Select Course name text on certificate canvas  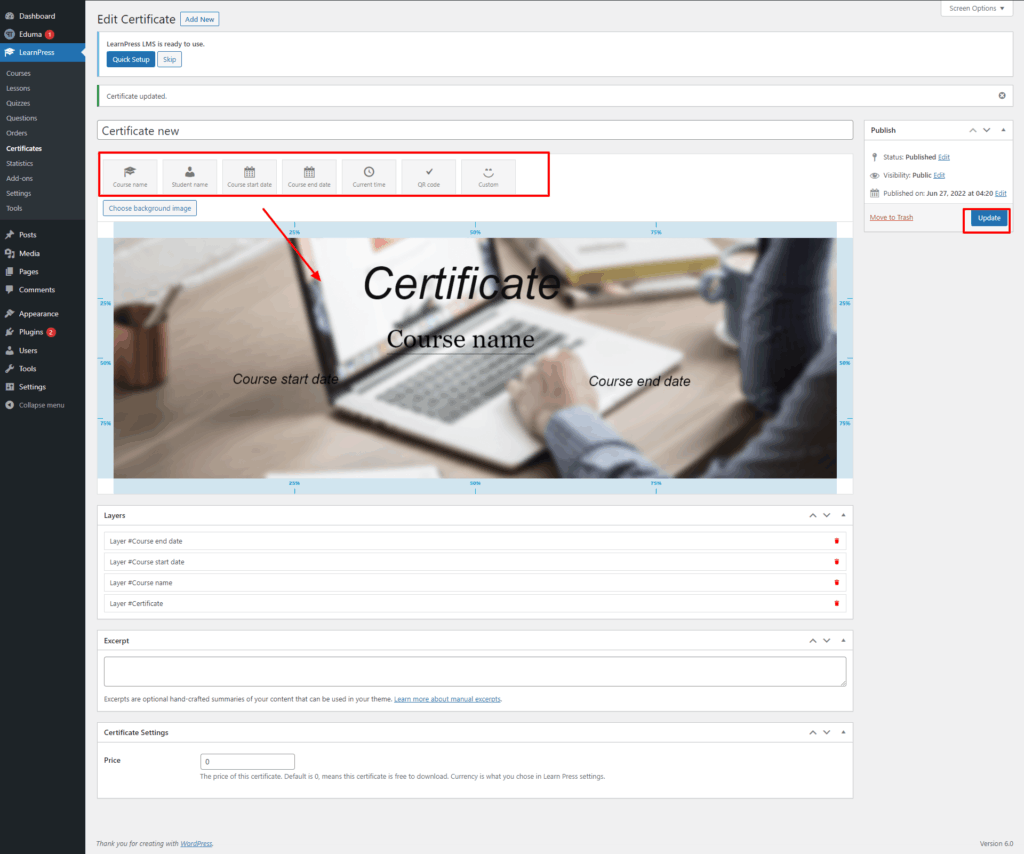coord(460,340)
